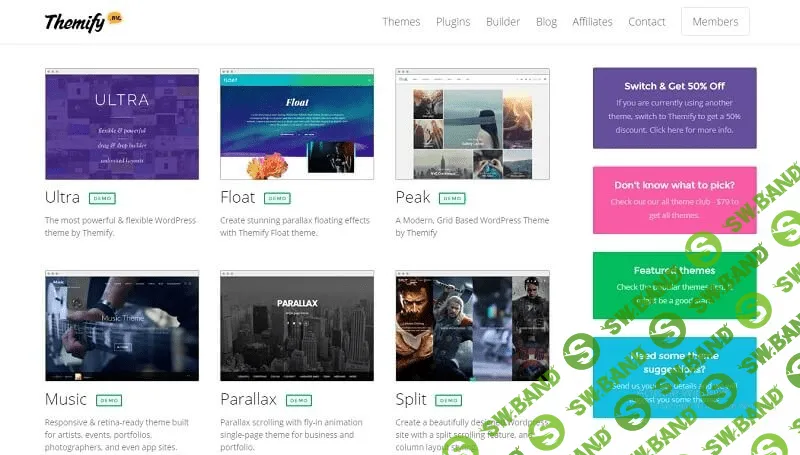Open the Don't know what to pick banner

[674, 200]
